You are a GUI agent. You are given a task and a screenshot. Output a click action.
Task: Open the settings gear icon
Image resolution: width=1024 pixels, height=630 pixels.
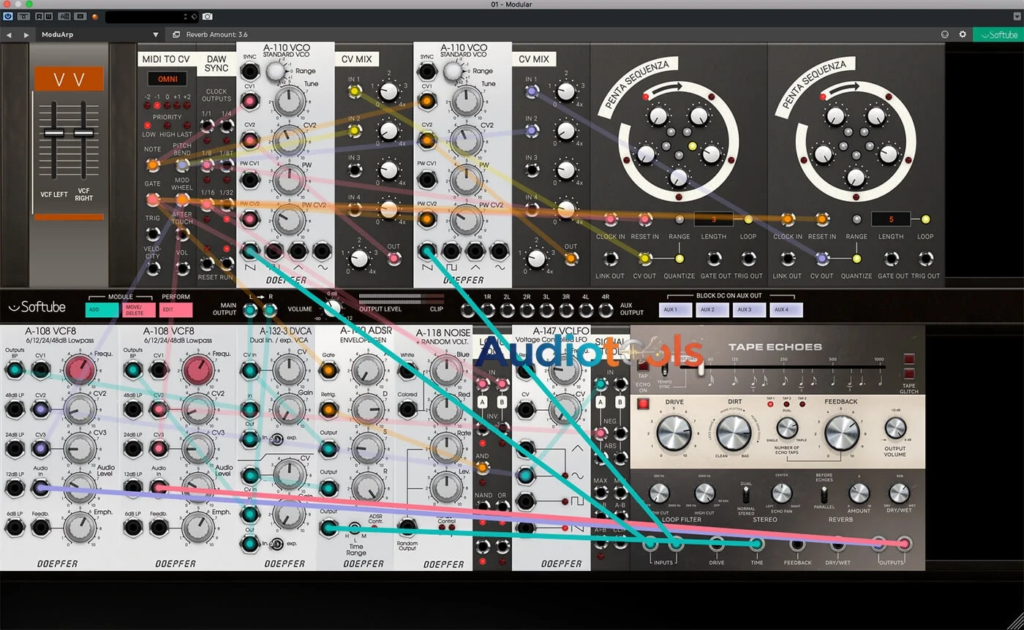(963, 35)
